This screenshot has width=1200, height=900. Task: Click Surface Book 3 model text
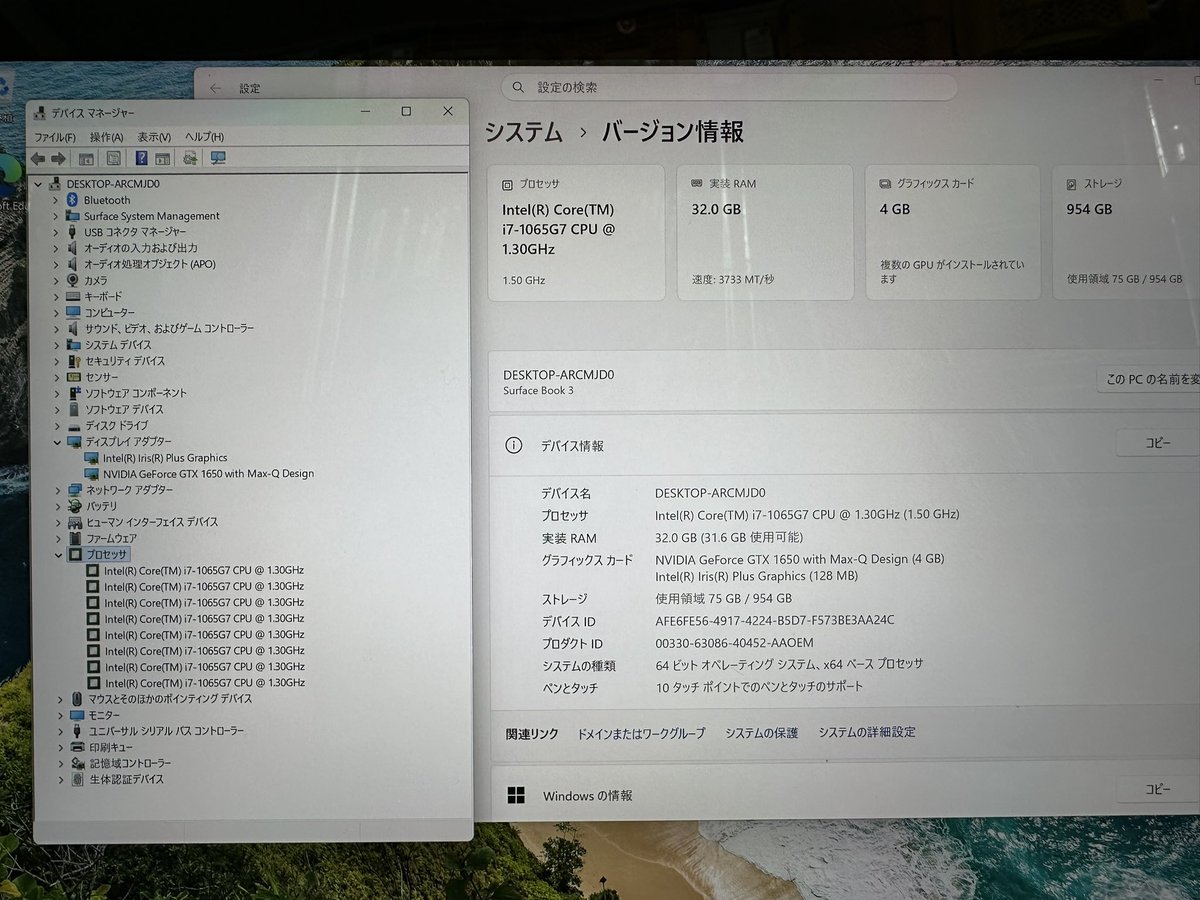(538, 391)
